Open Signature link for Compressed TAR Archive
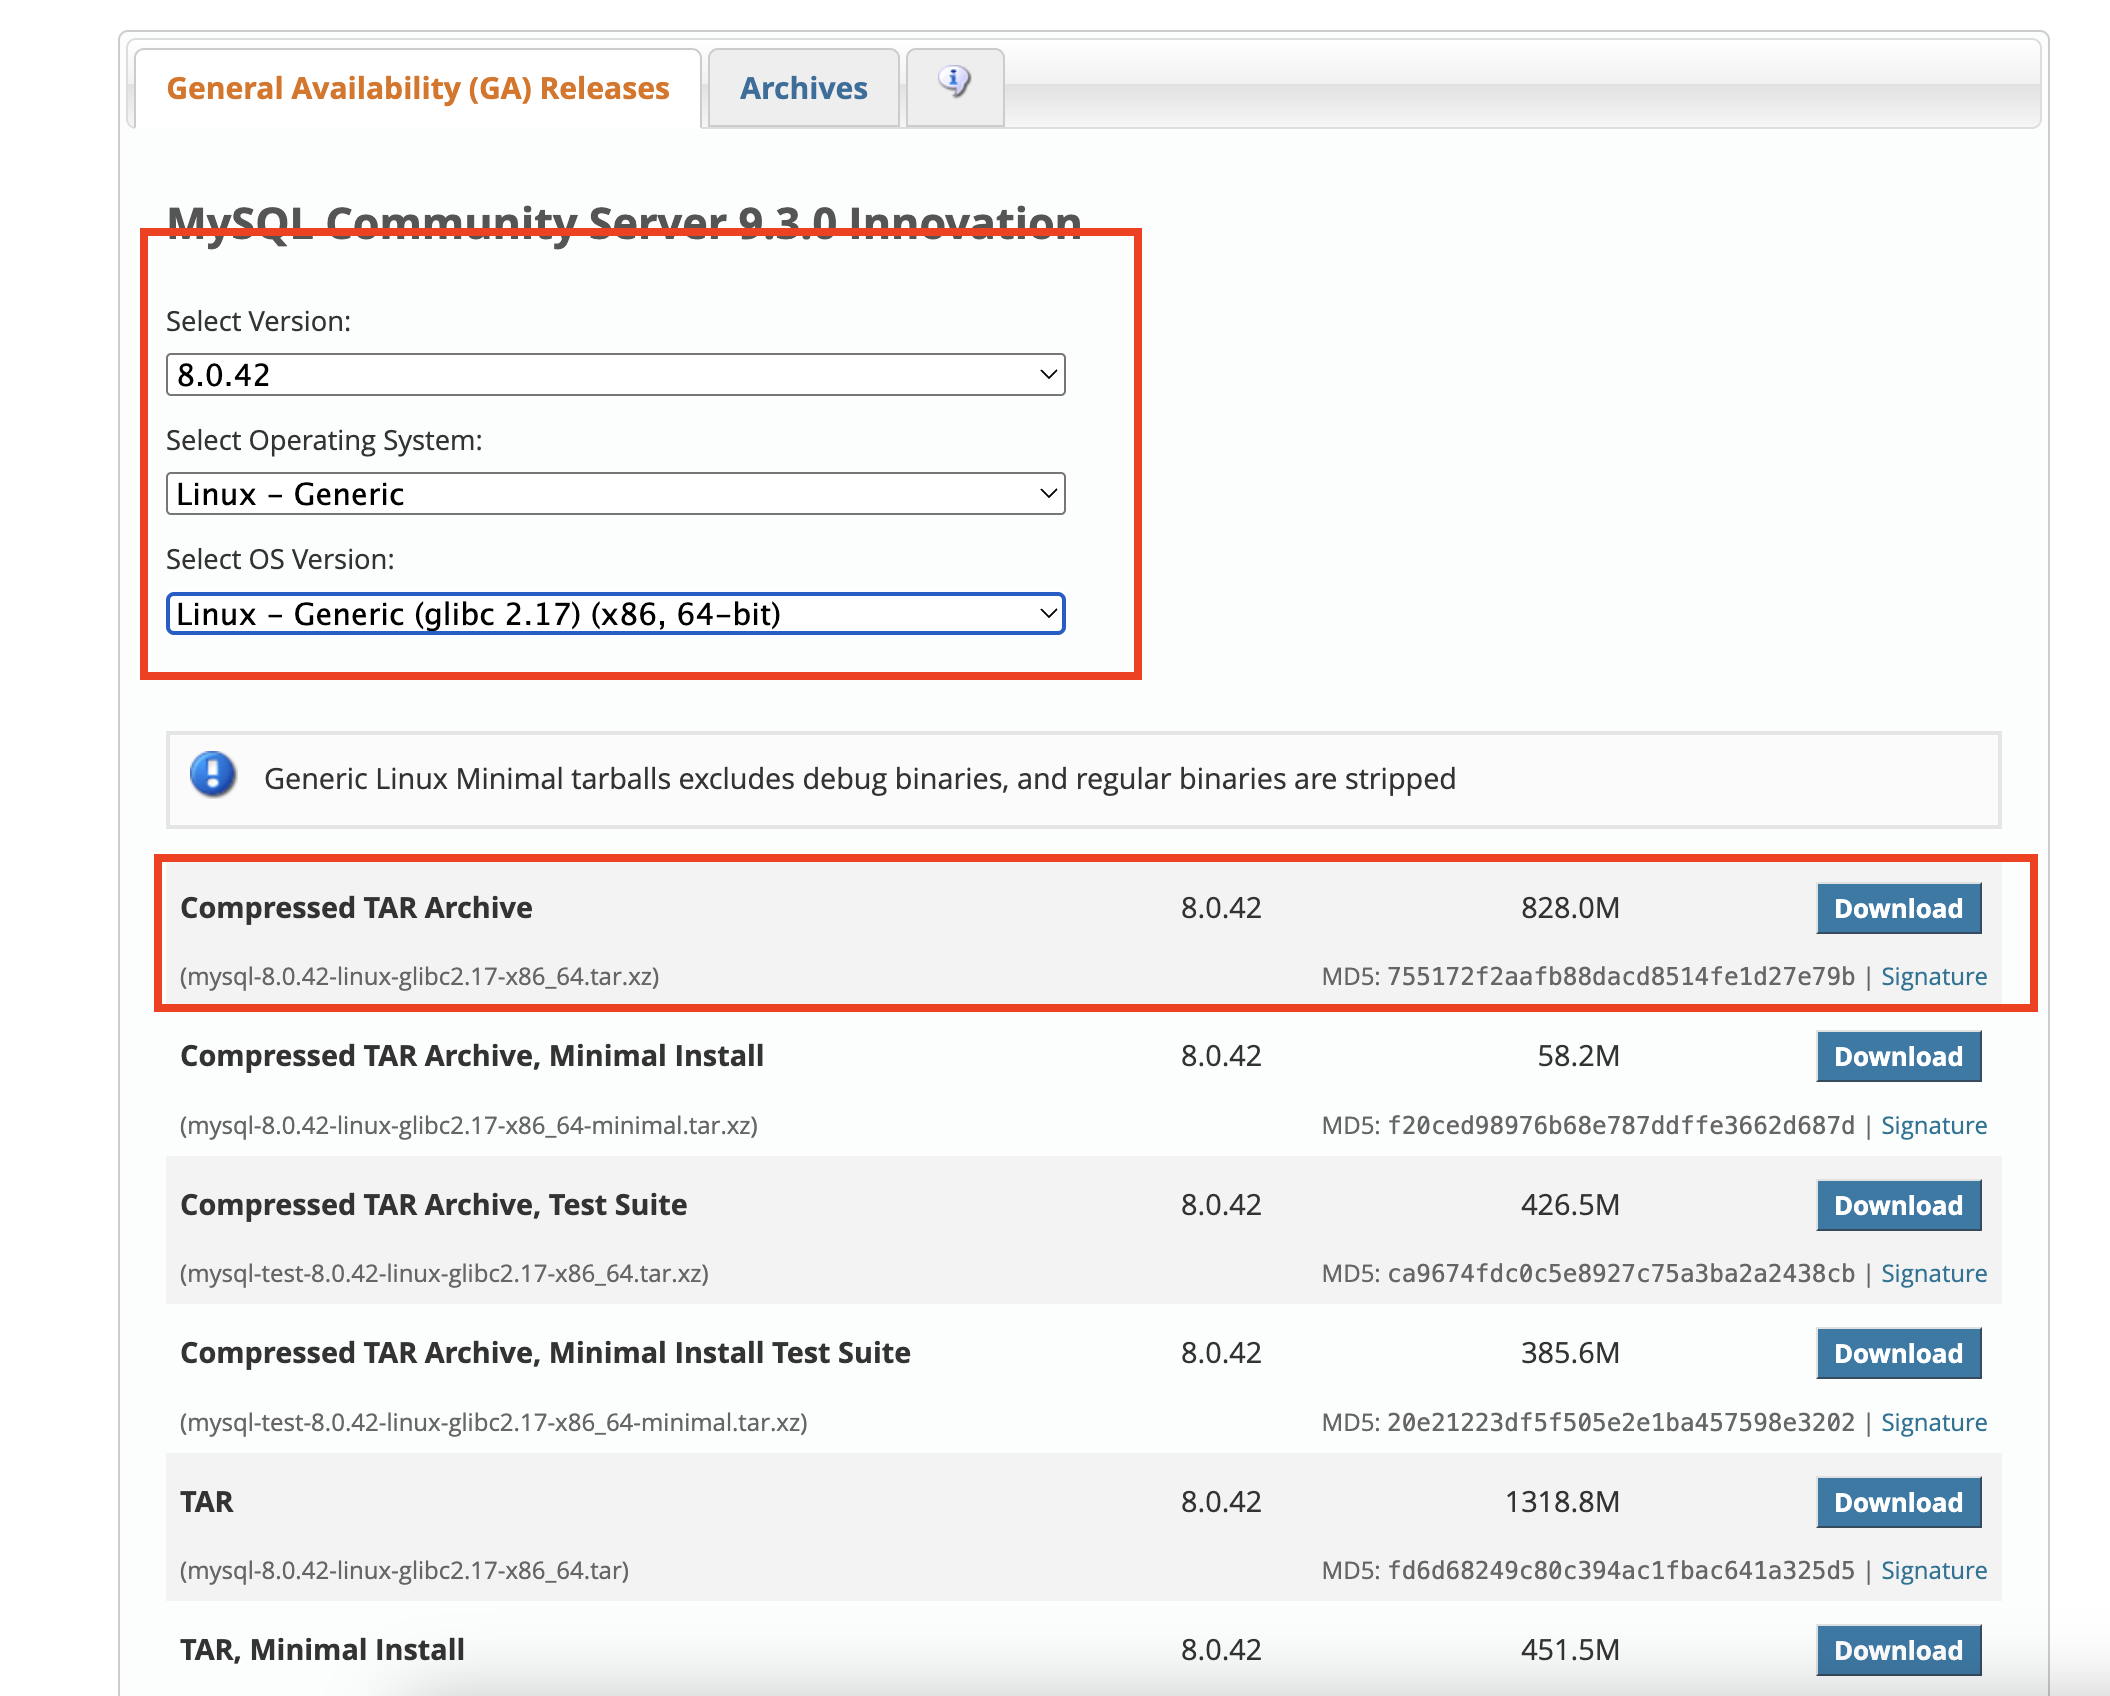 1933,977
